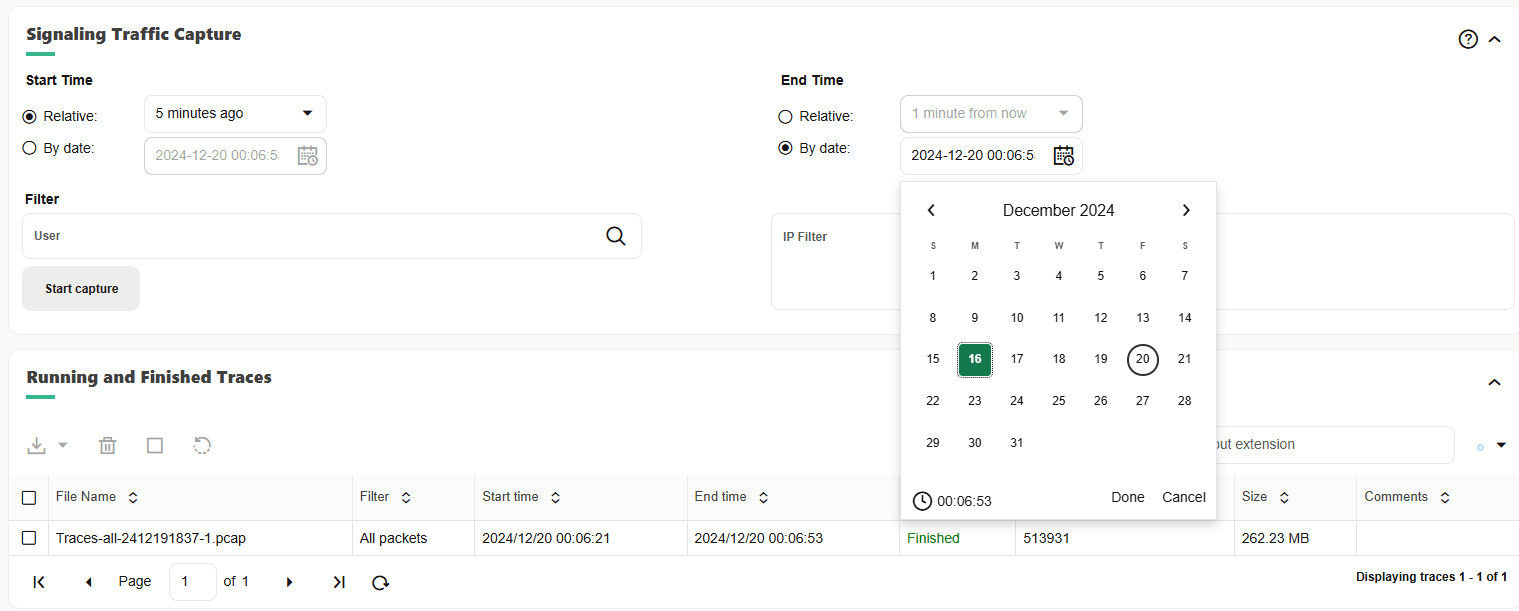This screenshot has height=611, width=1519.
Task: Go to the next month in the calendar
Action: 1186,210
